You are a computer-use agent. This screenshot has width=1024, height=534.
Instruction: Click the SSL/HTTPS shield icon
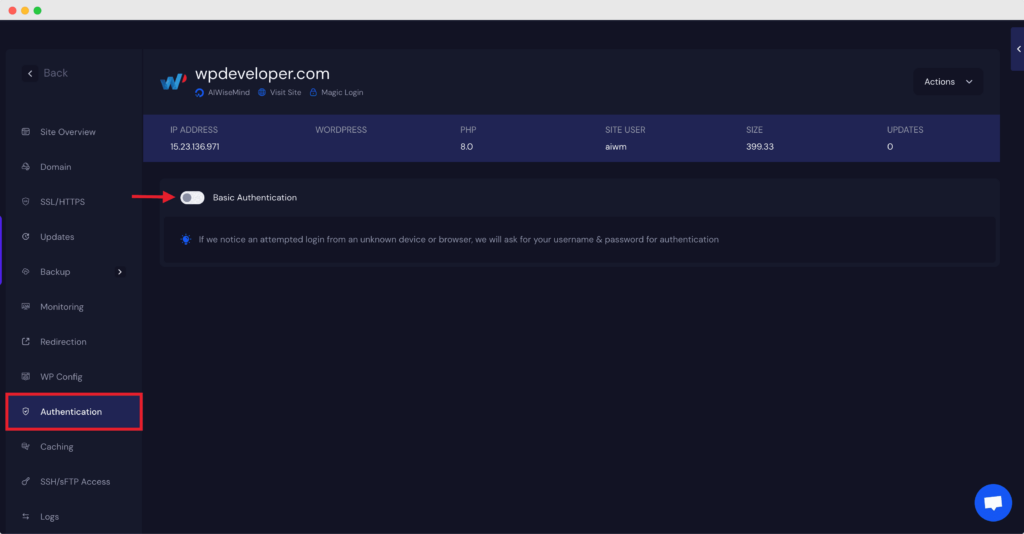tap(26, 202)
